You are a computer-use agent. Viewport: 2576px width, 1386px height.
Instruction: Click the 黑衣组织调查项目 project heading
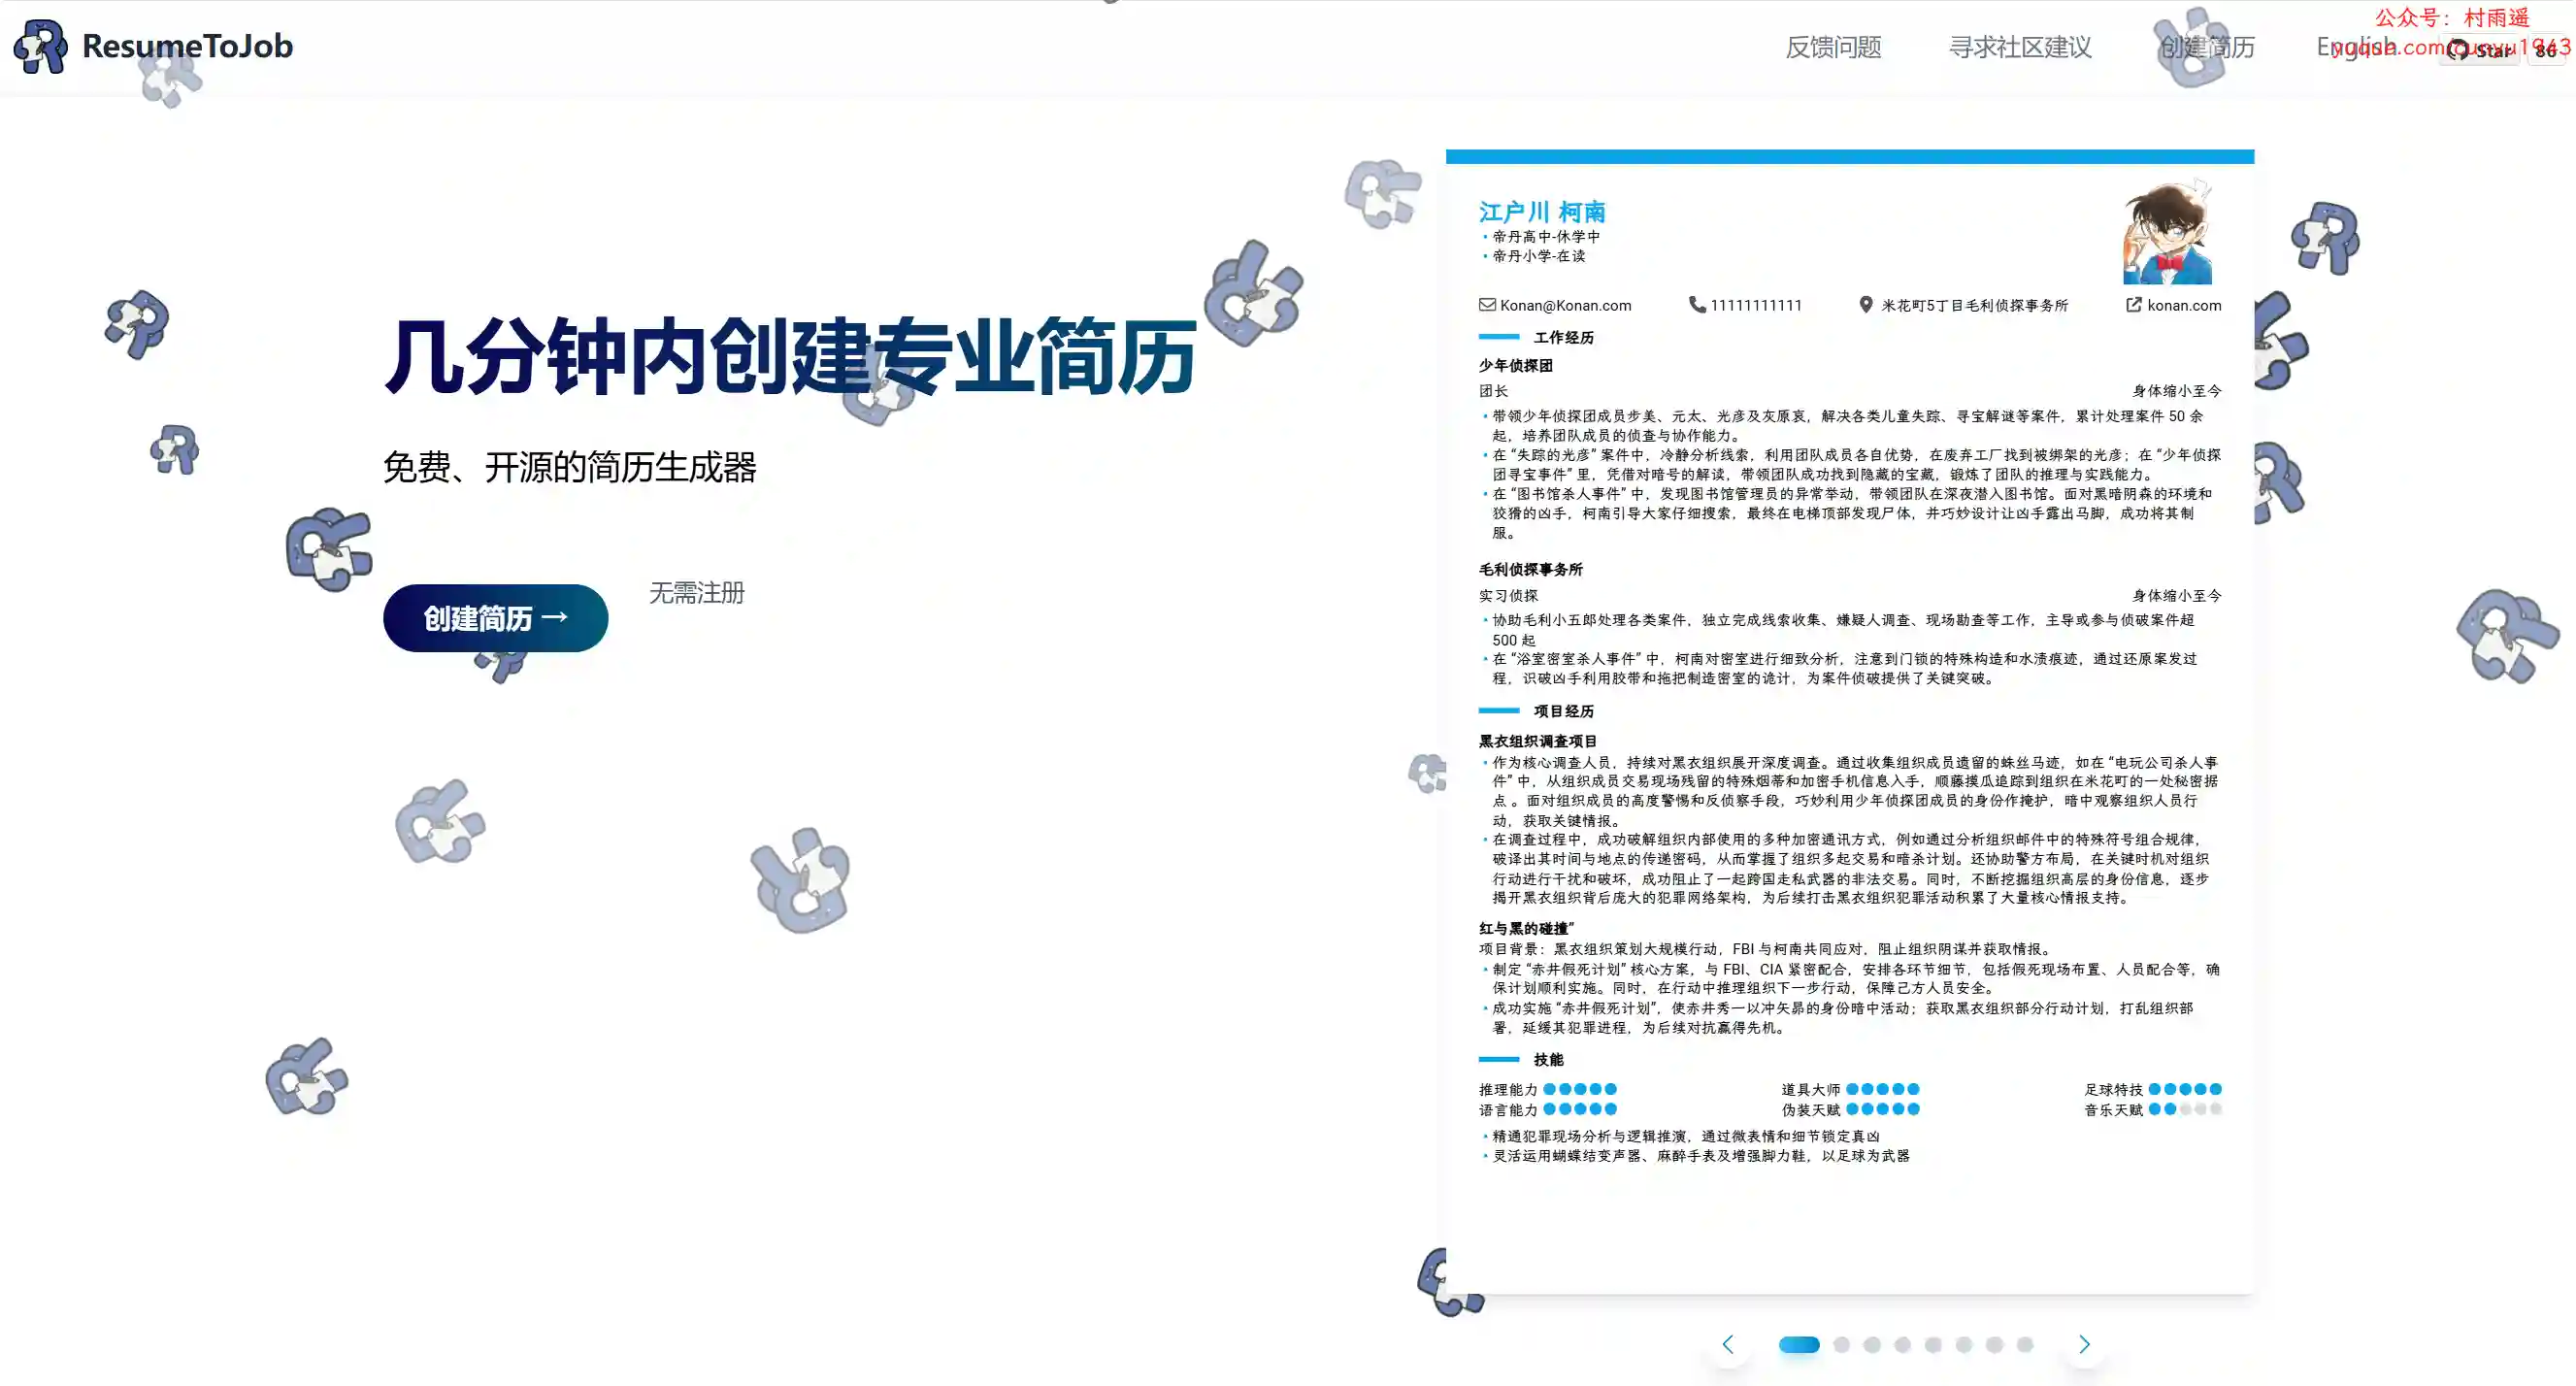coord(1538,741)
